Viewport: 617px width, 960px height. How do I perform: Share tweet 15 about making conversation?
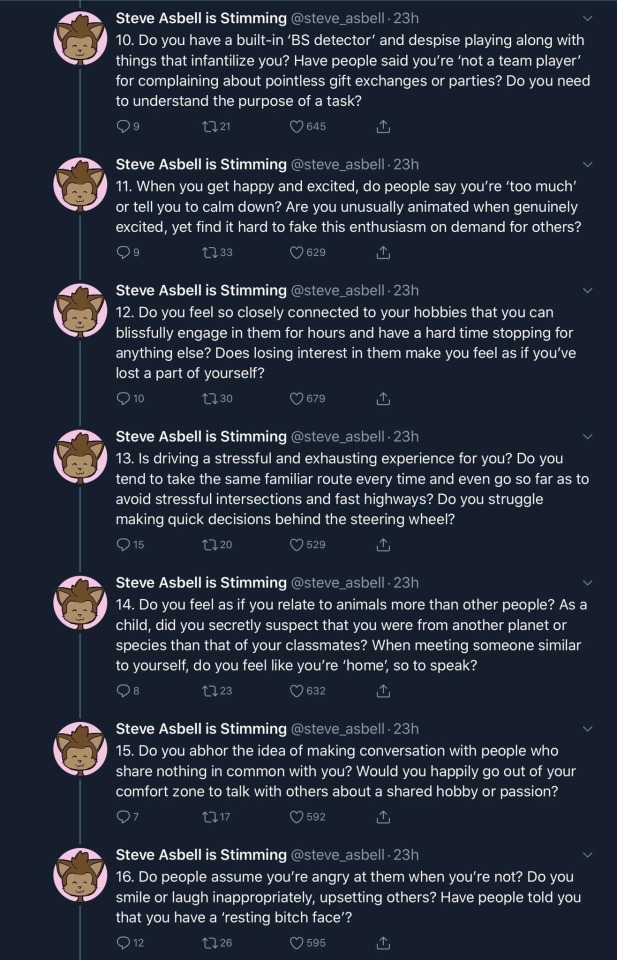(x=382, y=817)
